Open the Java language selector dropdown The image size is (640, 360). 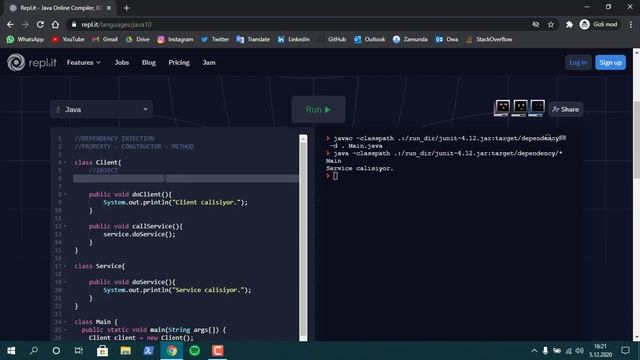[x=101, y=109]
